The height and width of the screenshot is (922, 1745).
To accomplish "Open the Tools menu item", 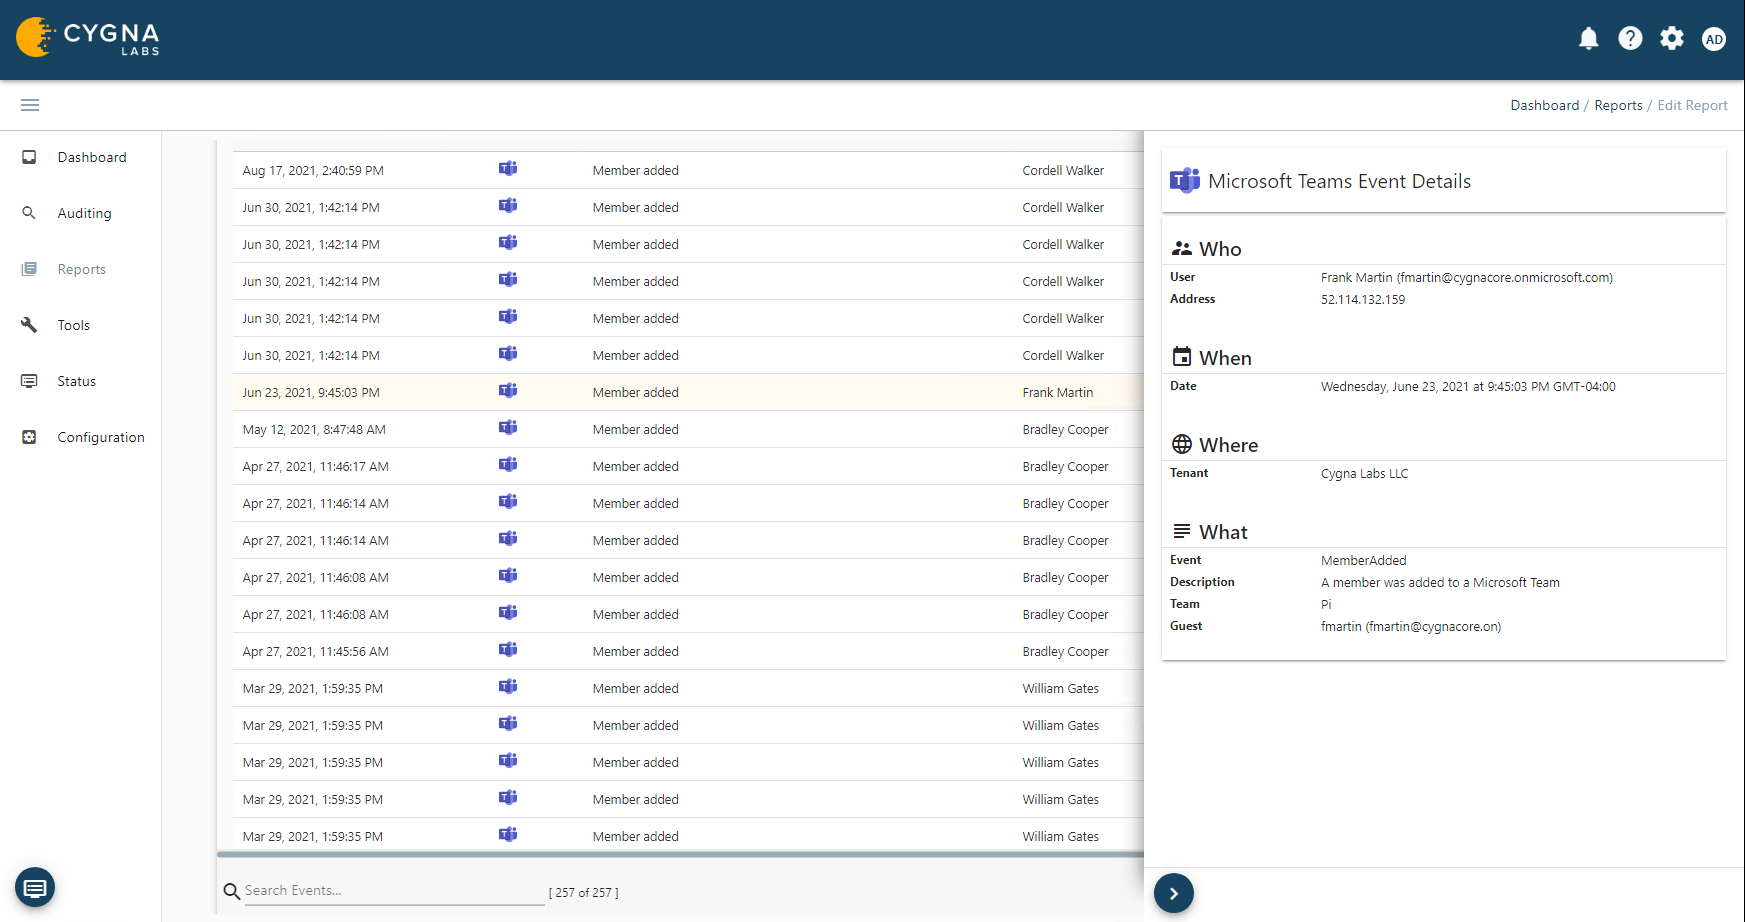I will pyautogui.click(x=74, y=325).
